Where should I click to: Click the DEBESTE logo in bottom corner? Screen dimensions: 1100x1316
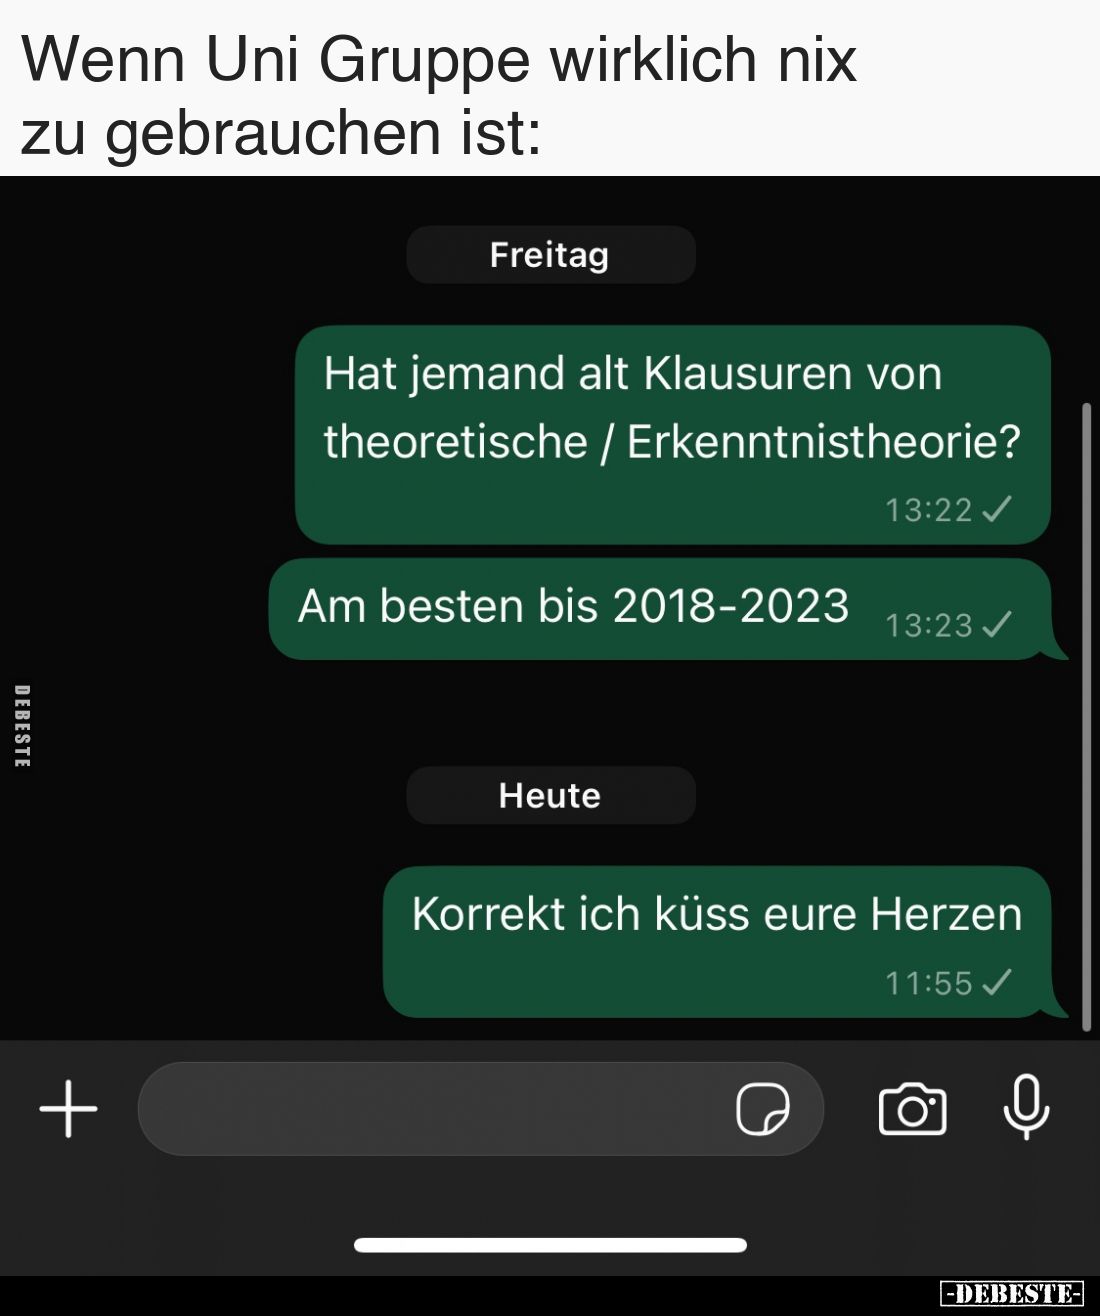coord(1012,1293)
